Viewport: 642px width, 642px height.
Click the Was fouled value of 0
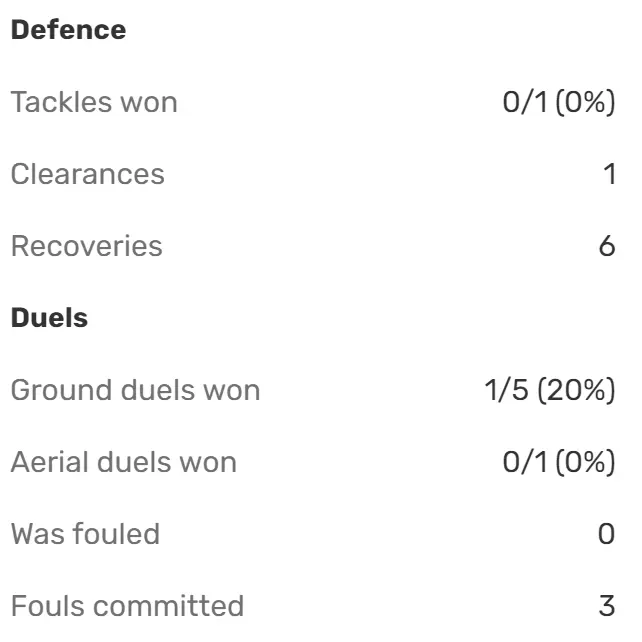coord(607,534)
